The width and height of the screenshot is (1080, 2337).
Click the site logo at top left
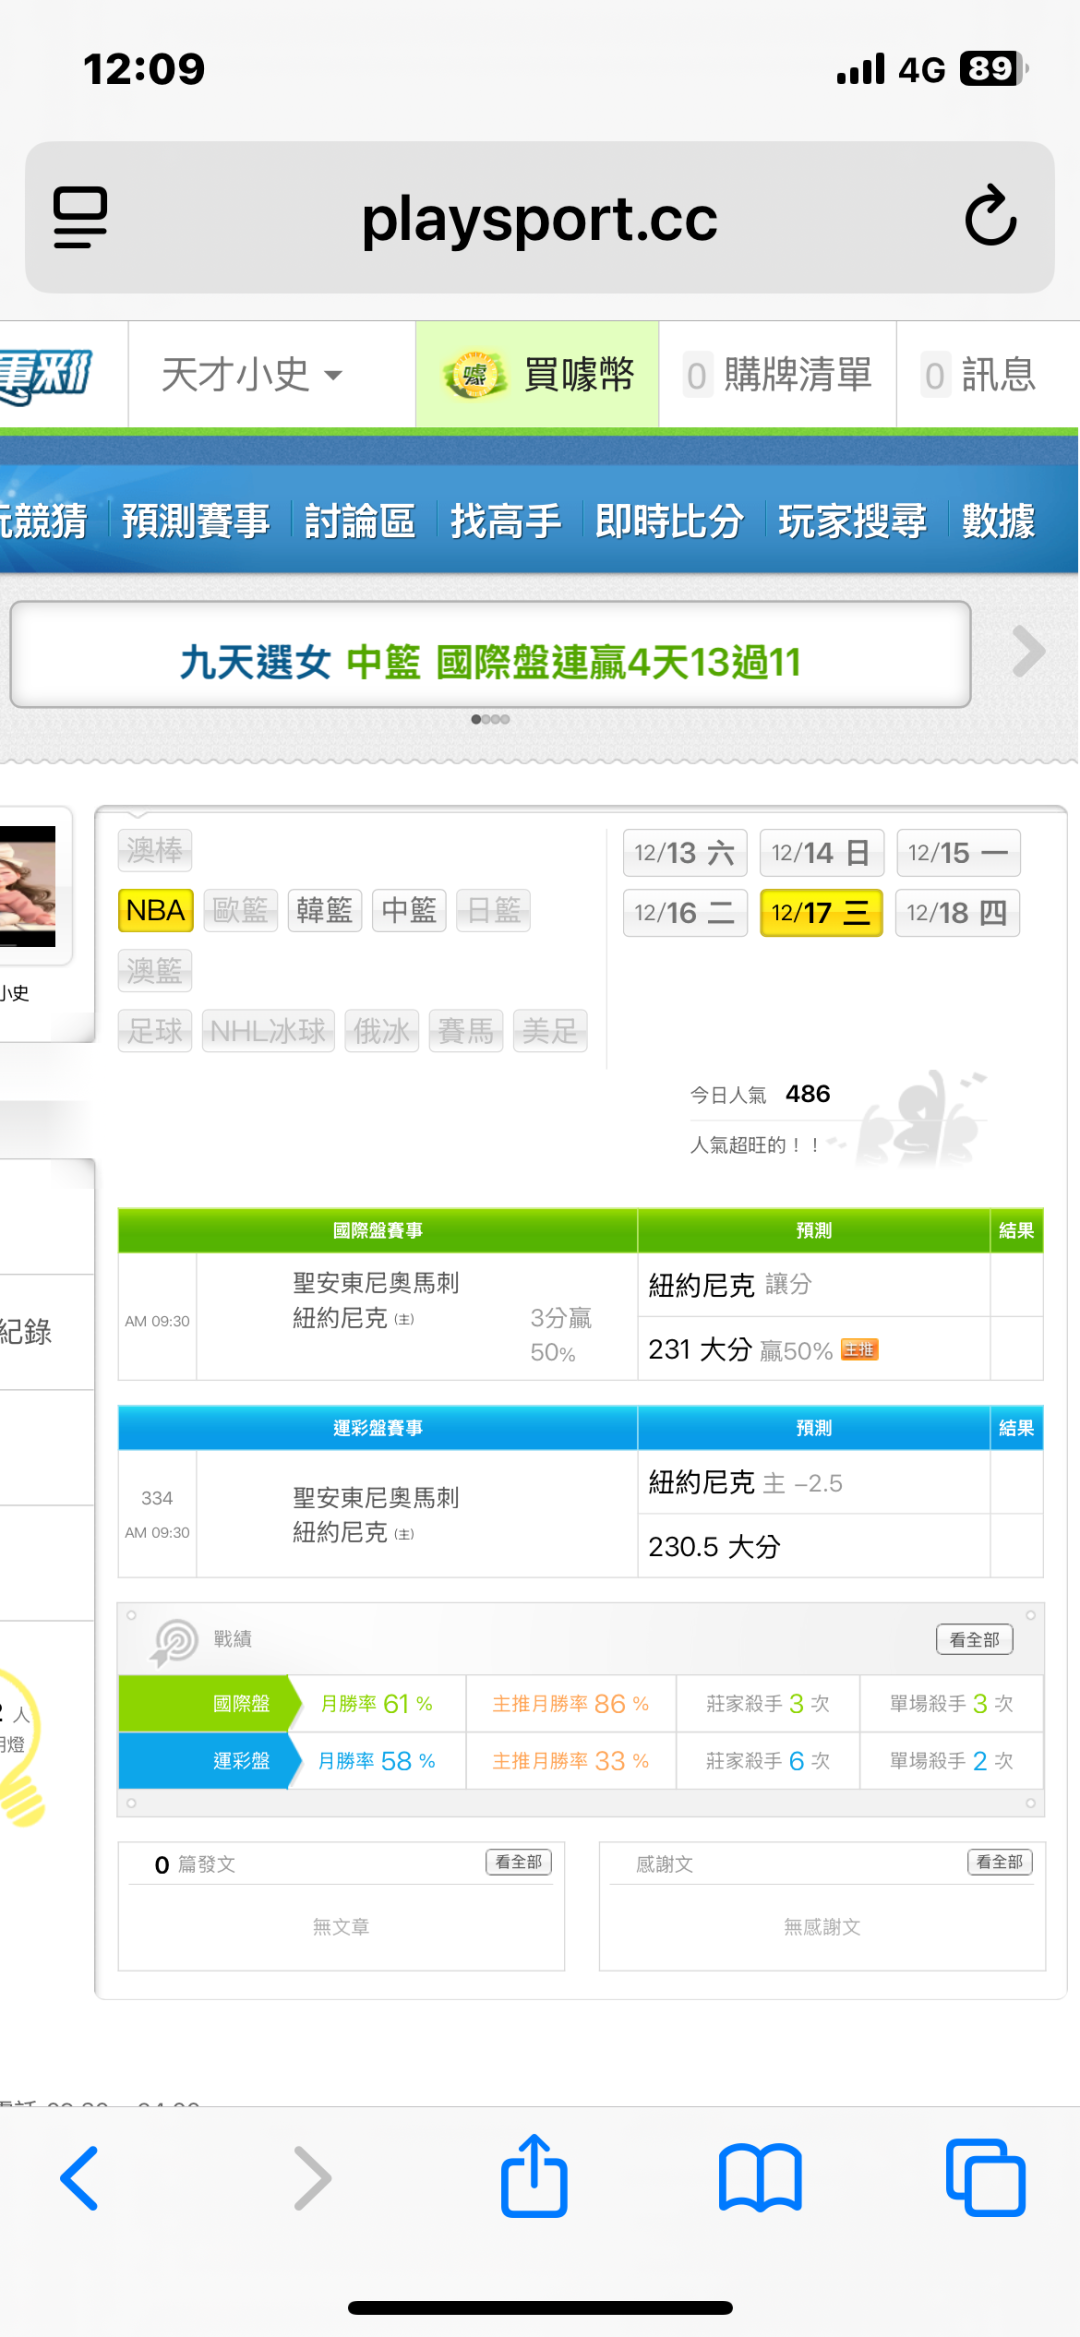point(46,375)
